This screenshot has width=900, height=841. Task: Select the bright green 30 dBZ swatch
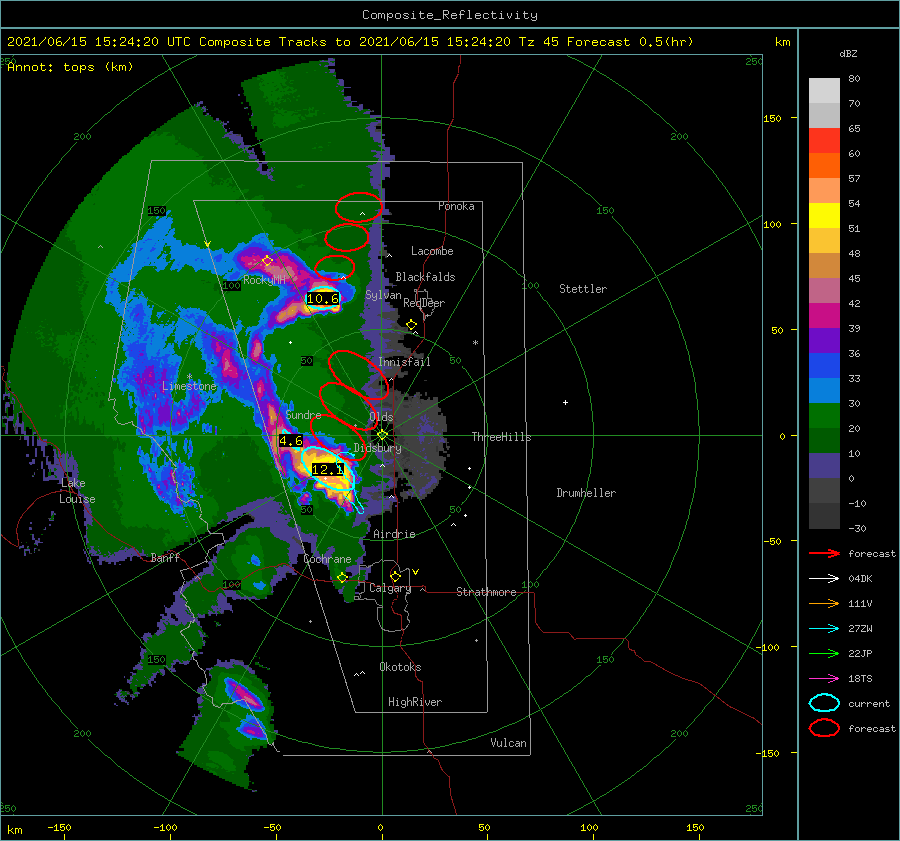824,415
